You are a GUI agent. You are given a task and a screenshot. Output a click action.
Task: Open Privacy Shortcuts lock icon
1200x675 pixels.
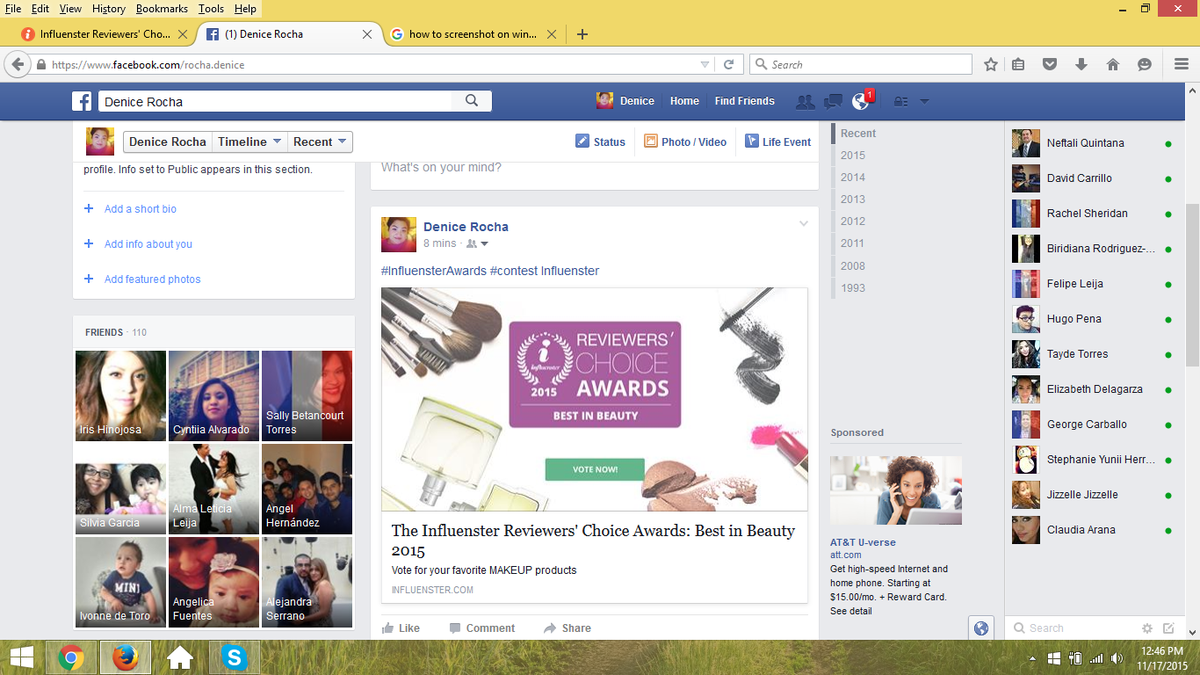tap(901, 101)
